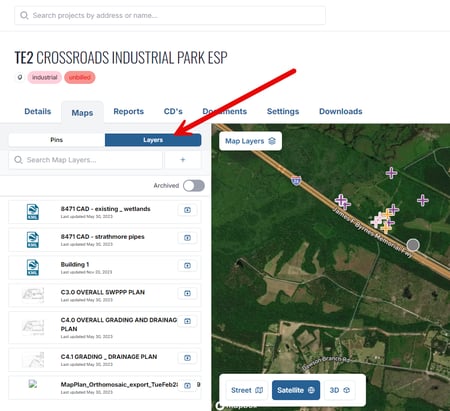Open the C4.0 OVERALL GRADING thumbnail

click(x=33, y=327)
